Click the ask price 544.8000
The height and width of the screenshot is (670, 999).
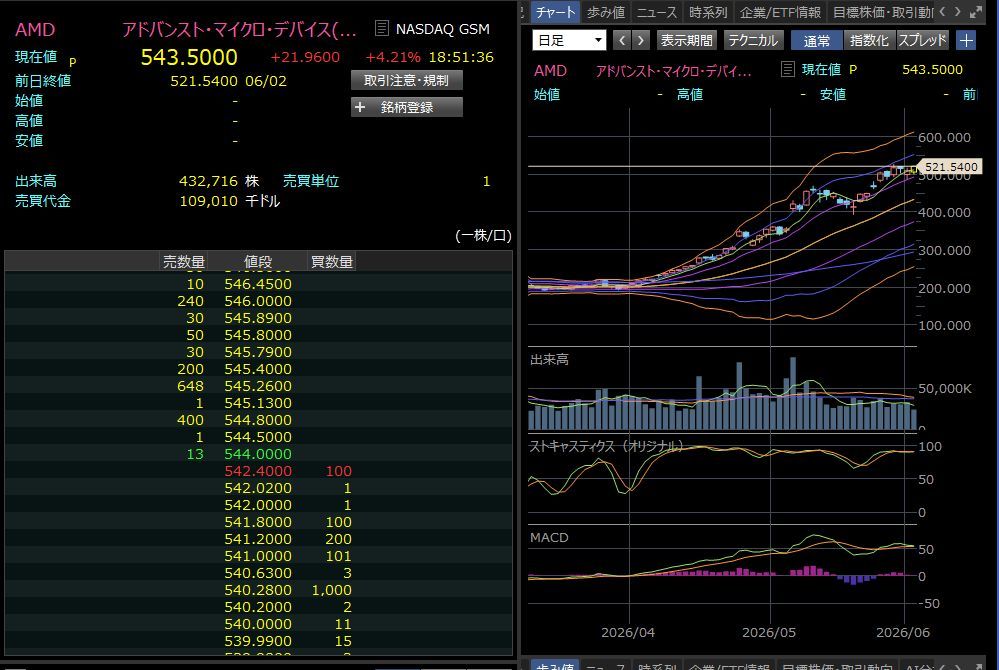coord(257,420)
